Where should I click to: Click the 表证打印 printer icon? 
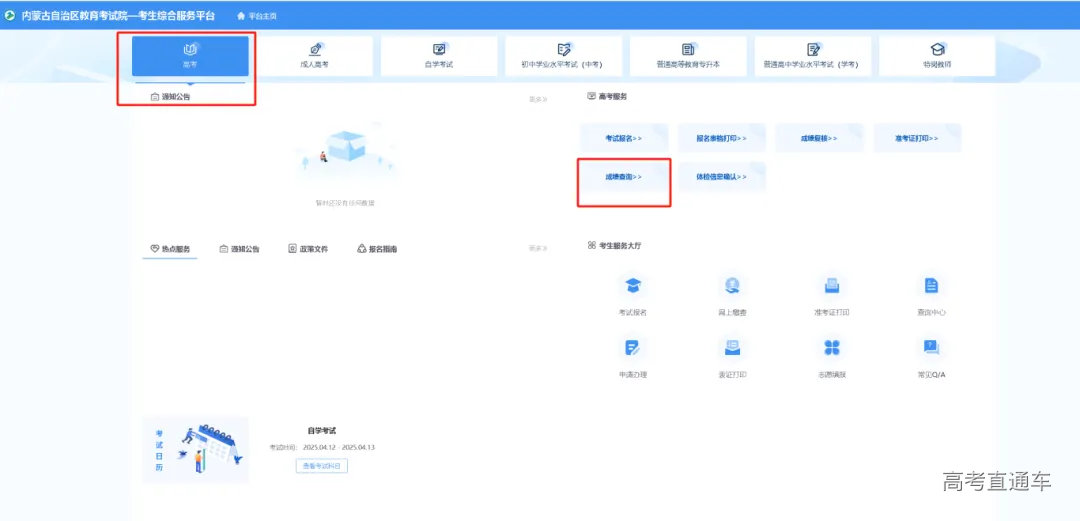pyautogui.click(x=732, y=347)
